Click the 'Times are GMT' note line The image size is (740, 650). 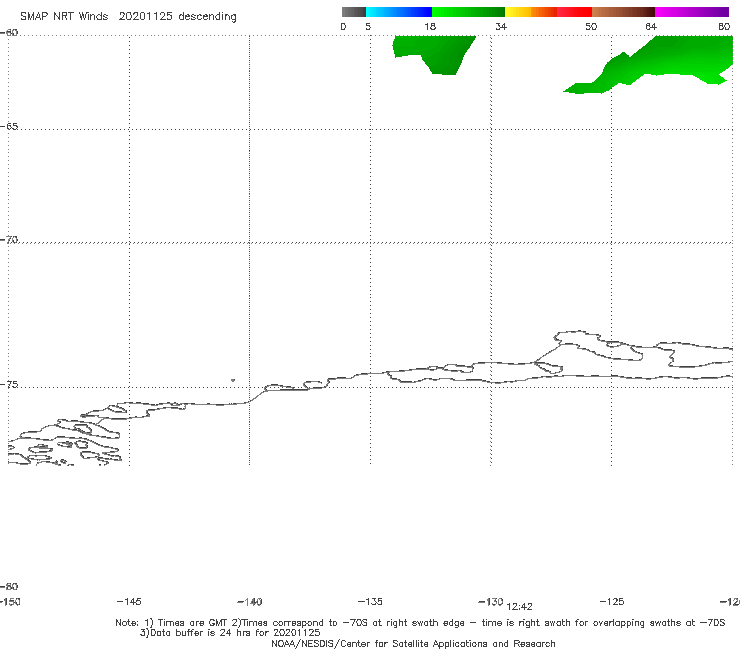(x=420, y=623)
